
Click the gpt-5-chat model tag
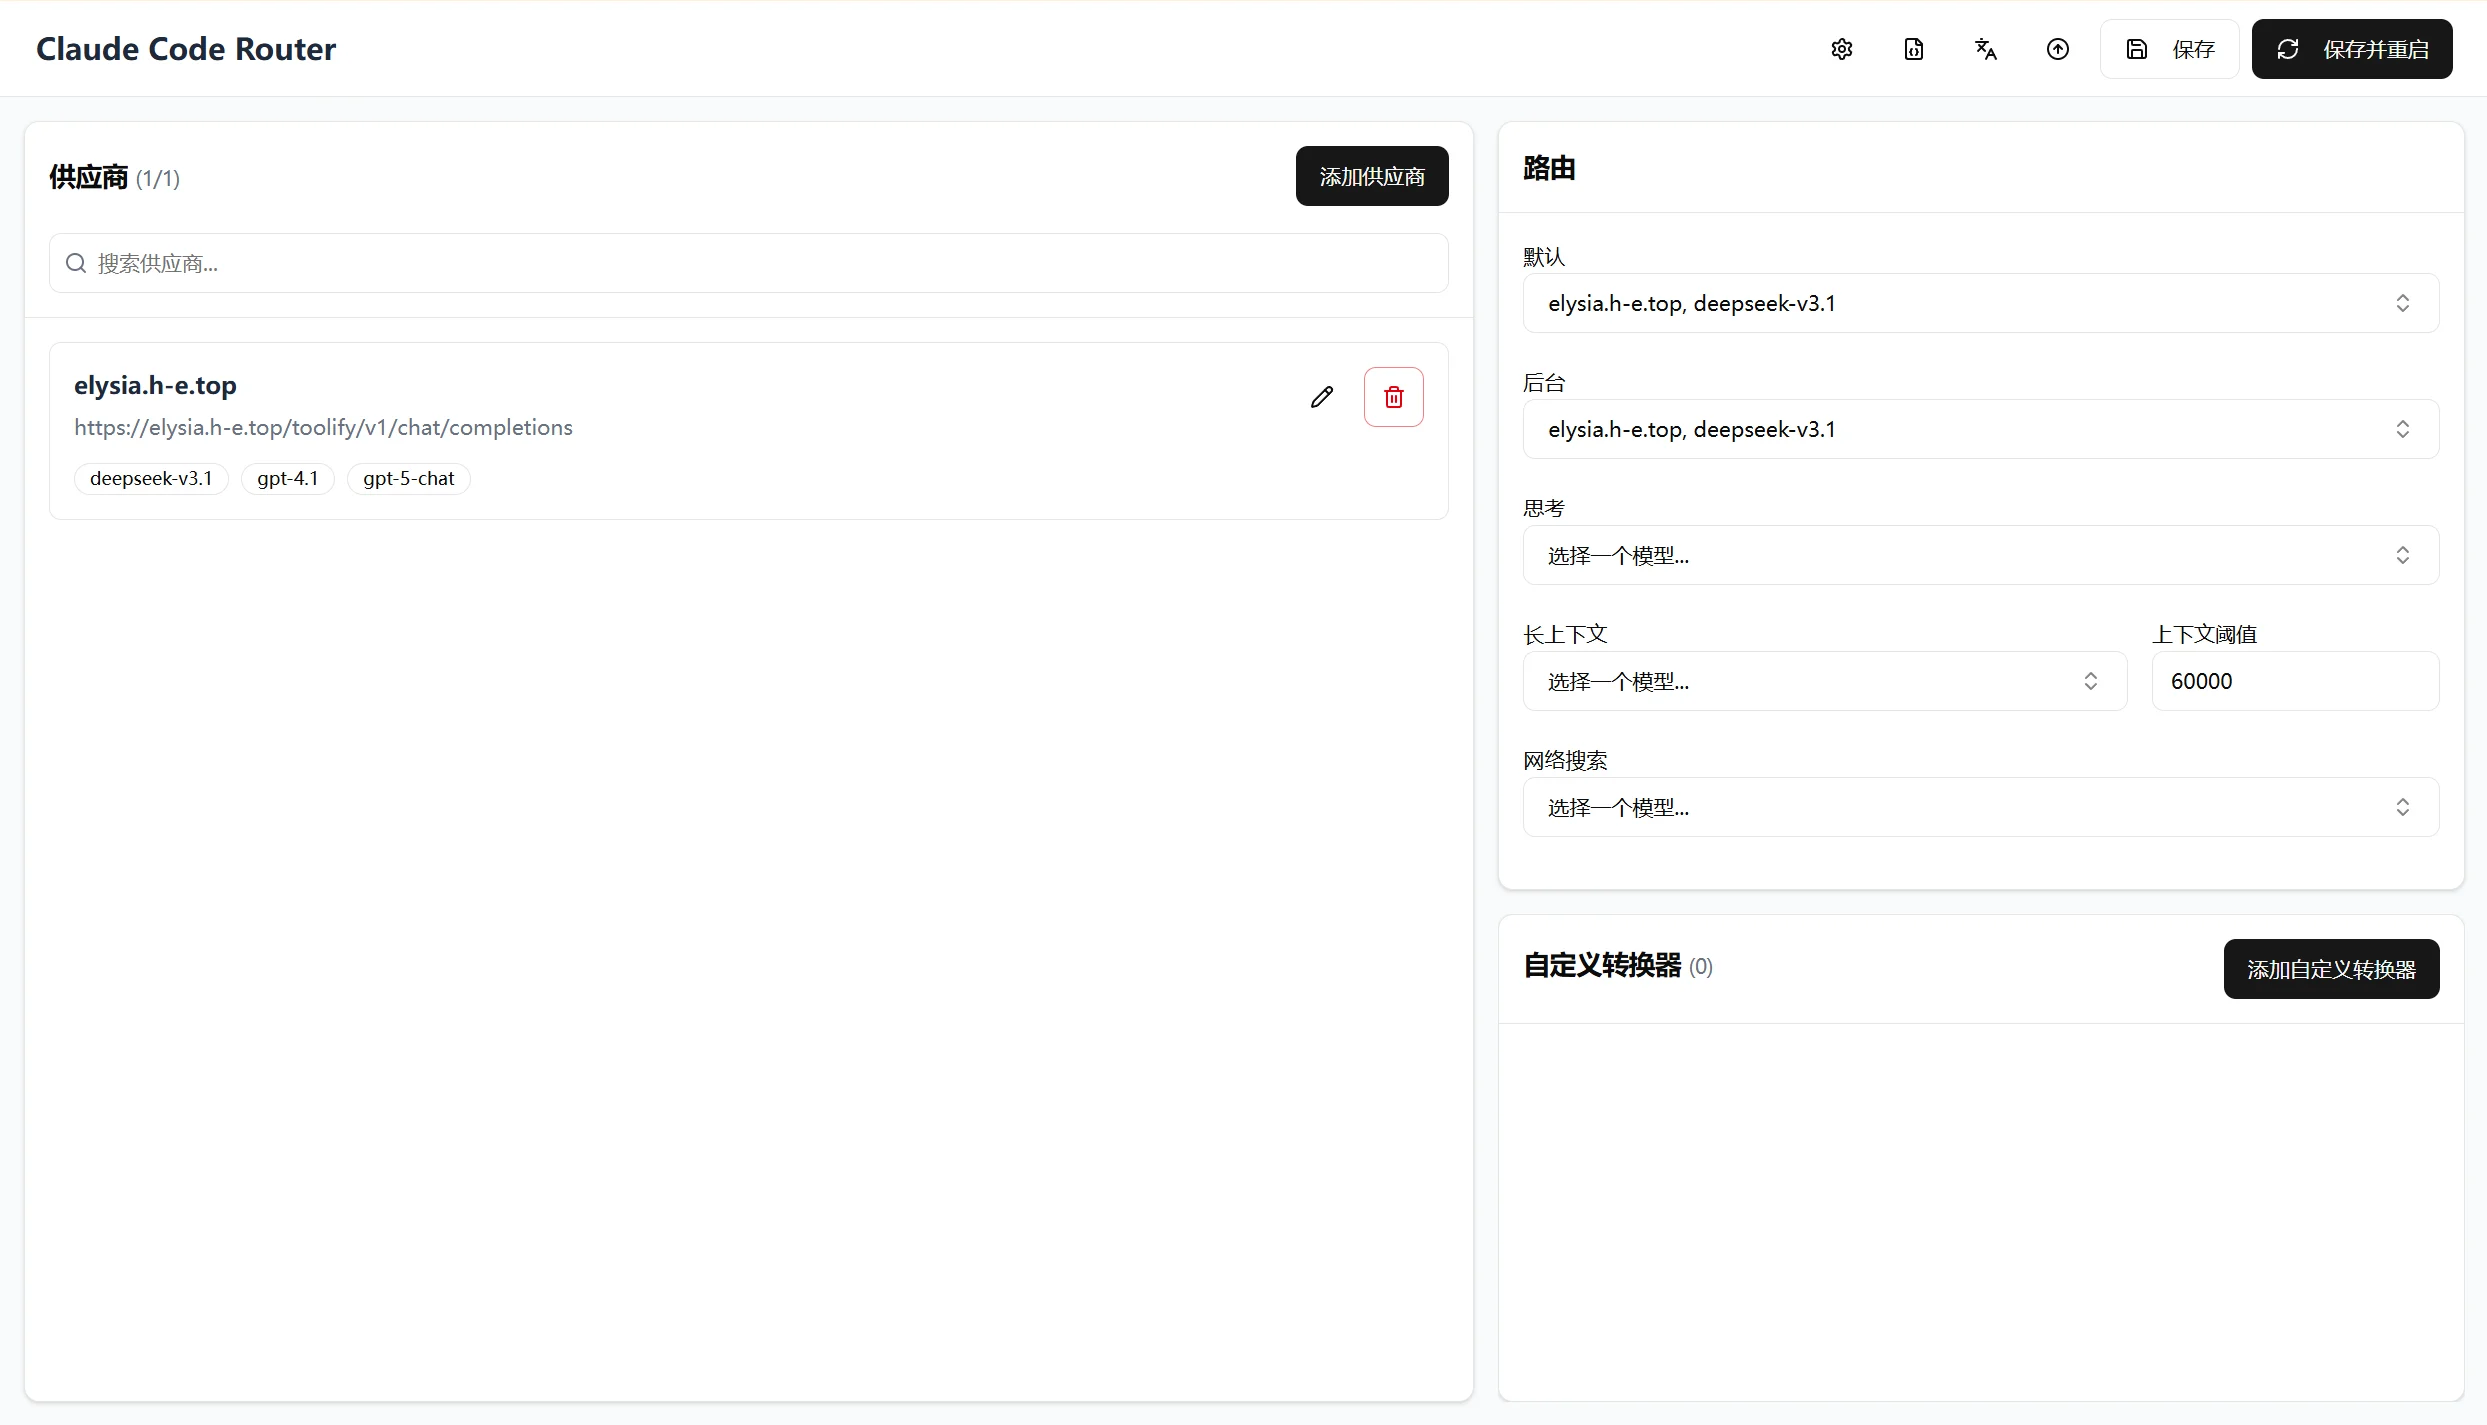408,479
